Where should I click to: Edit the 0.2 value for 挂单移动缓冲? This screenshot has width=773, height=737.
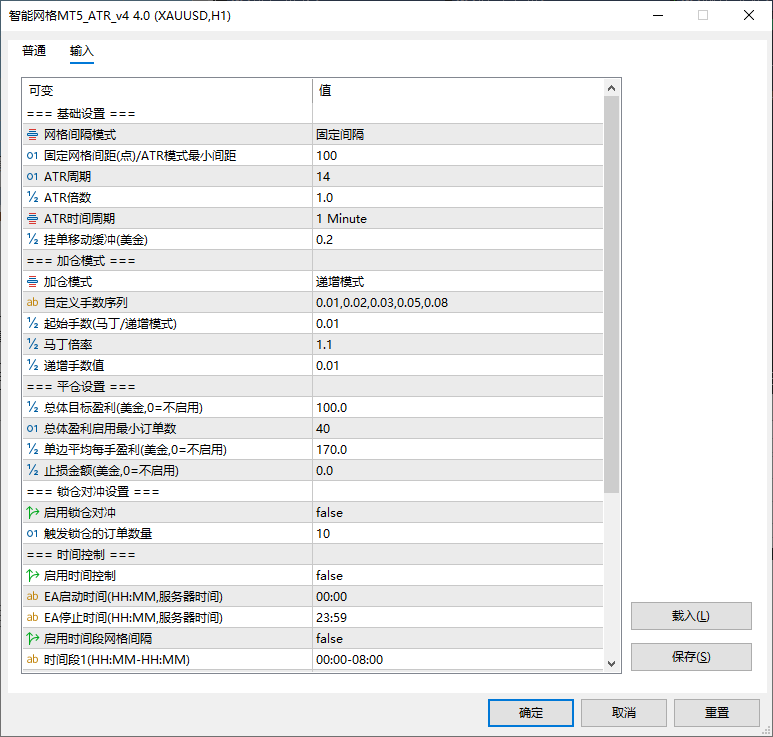(x=458, y=240)
